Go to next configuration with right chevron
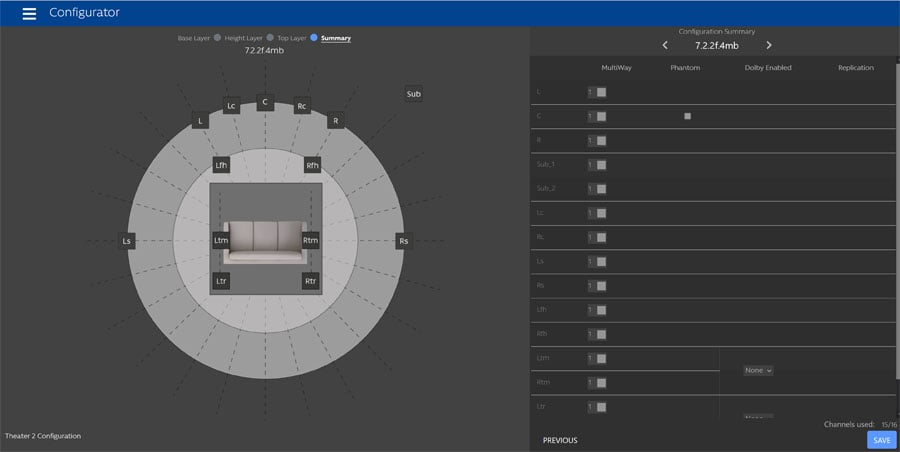 click(769, 45)
